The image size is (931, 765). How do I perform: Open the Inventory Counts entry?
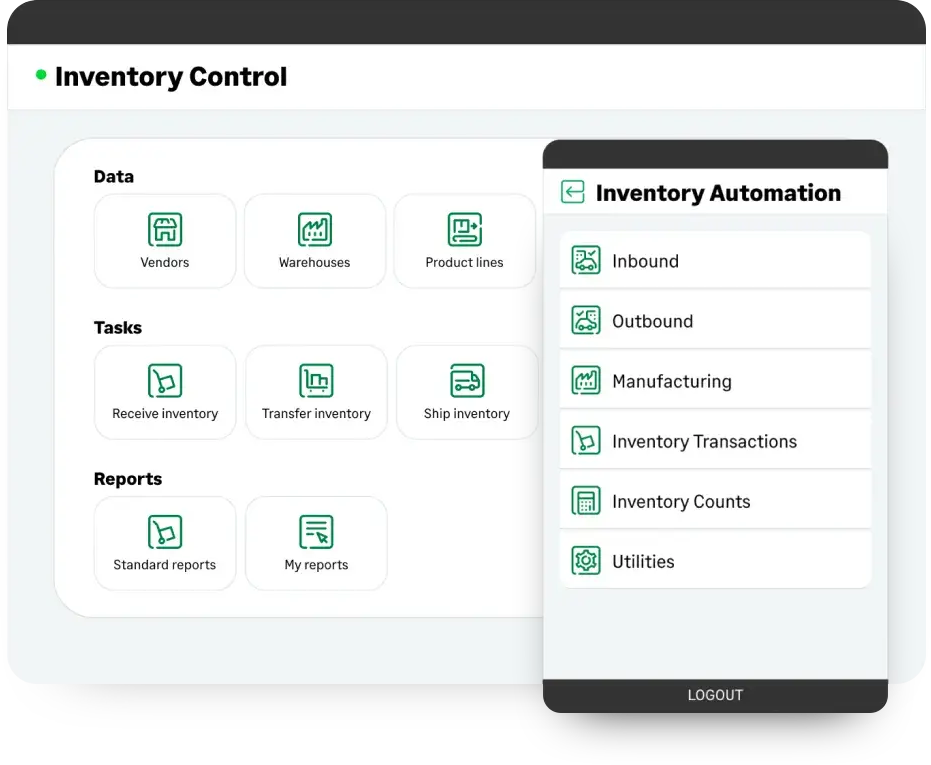coord(715,501)
